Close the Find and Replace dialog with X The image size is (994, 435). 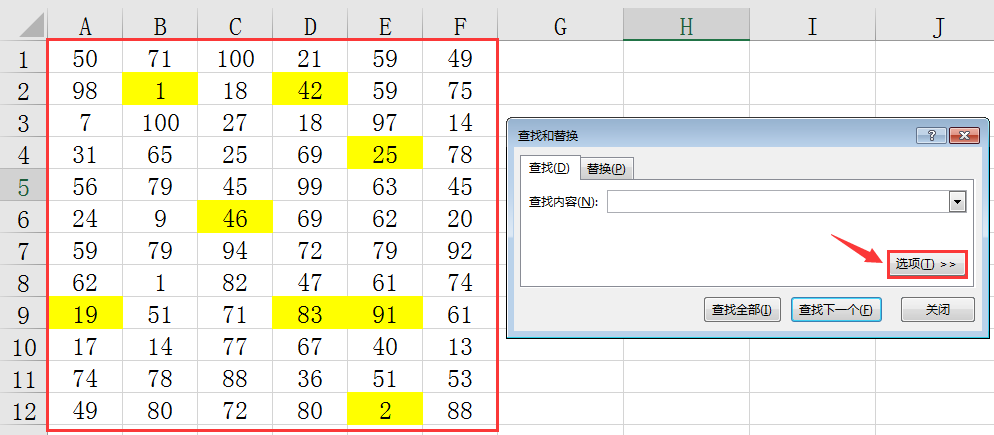tap(963, 135)
